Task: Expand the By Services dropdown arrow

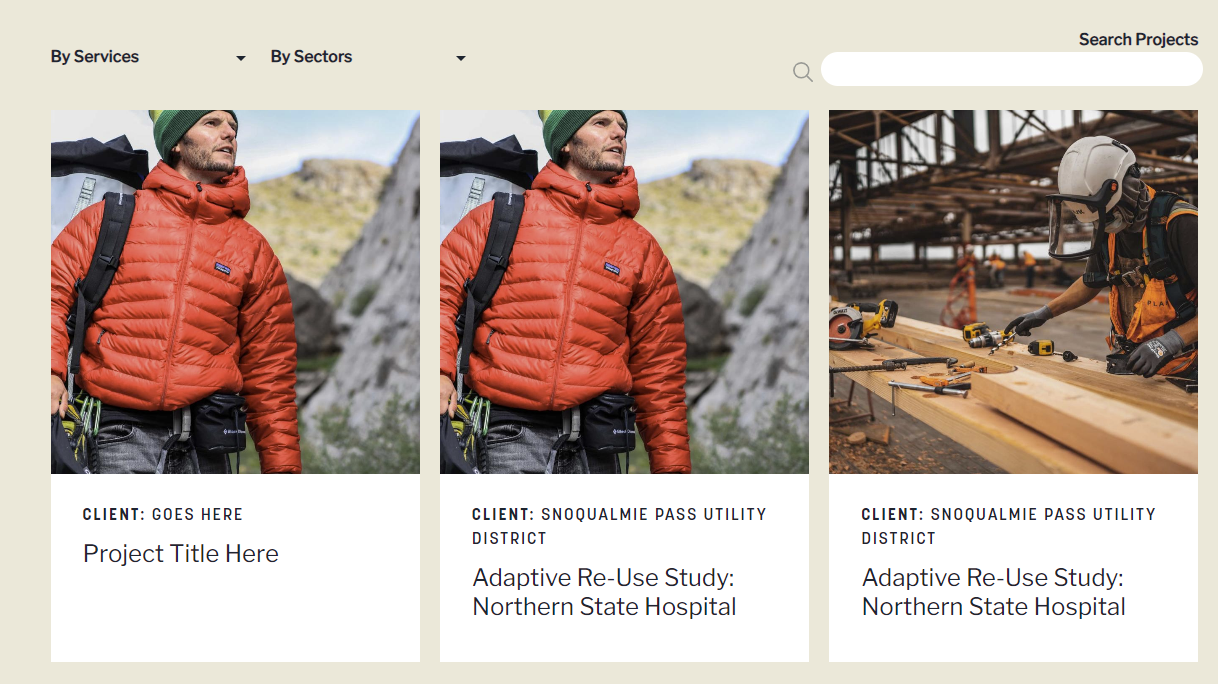Action: point(241,59)
